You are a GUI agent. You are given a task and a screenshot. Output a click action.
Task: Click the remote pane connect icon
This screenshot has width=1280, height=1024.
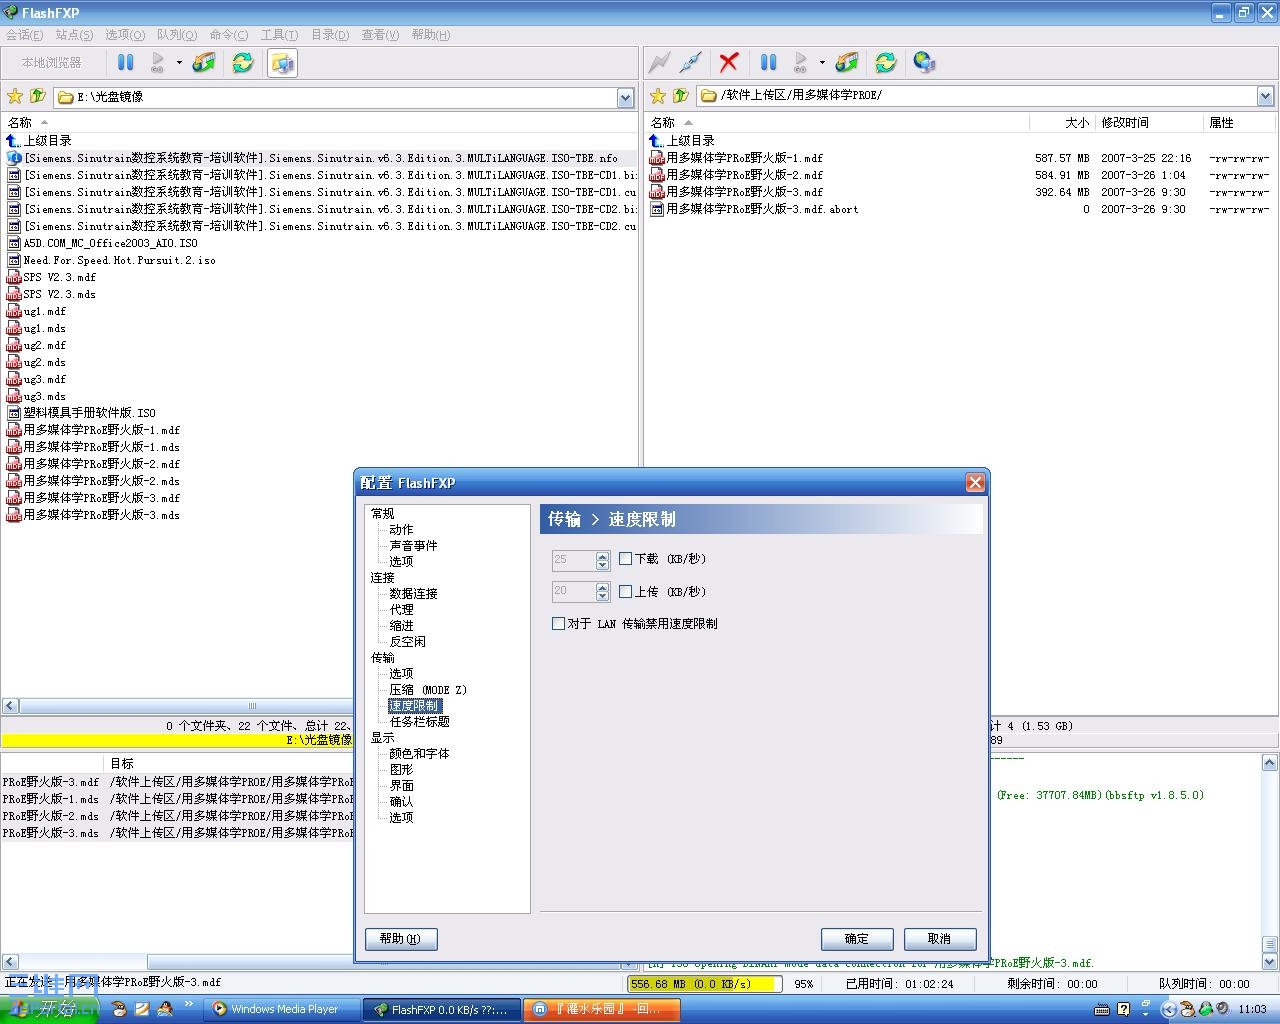pyautogui.click(x=659, y=63)
